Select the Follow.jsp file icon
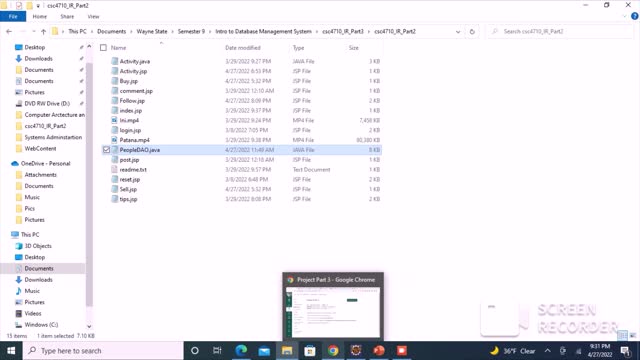Viewport: 640px width, 360px height. (115, 100)
